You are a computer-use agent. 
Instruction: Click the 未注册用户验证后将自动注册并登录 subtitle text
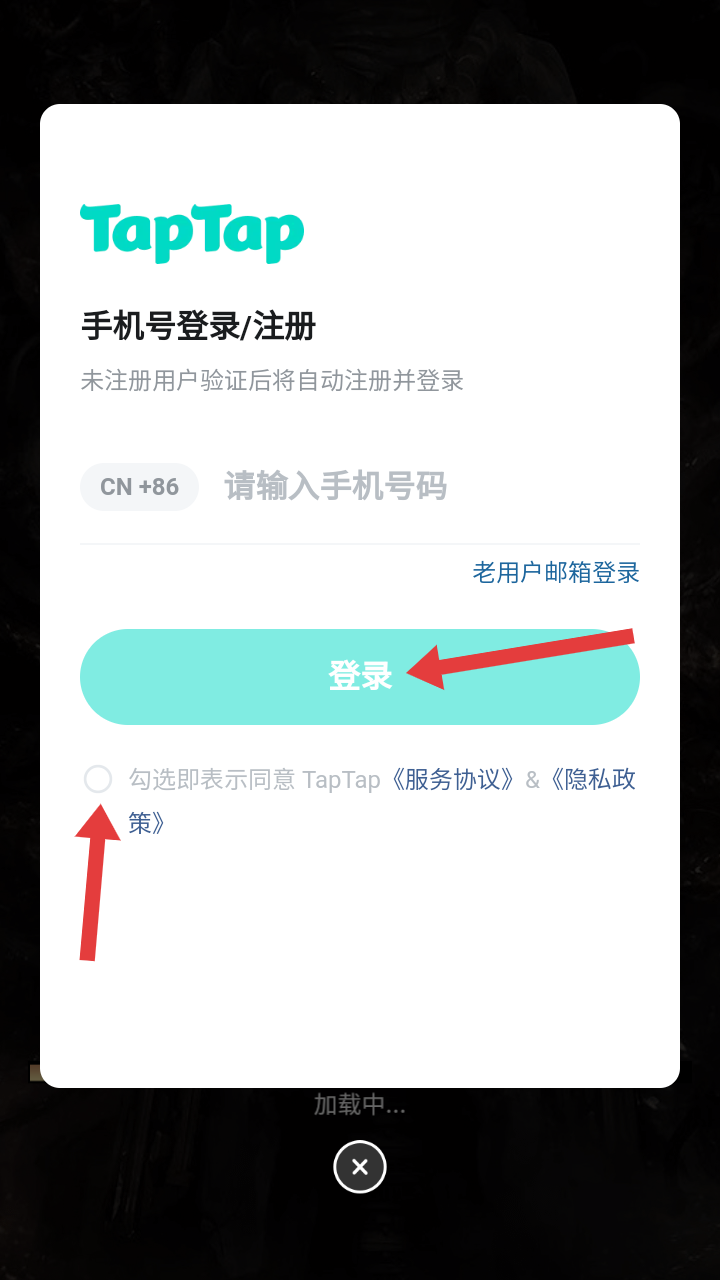coord(272,381)
